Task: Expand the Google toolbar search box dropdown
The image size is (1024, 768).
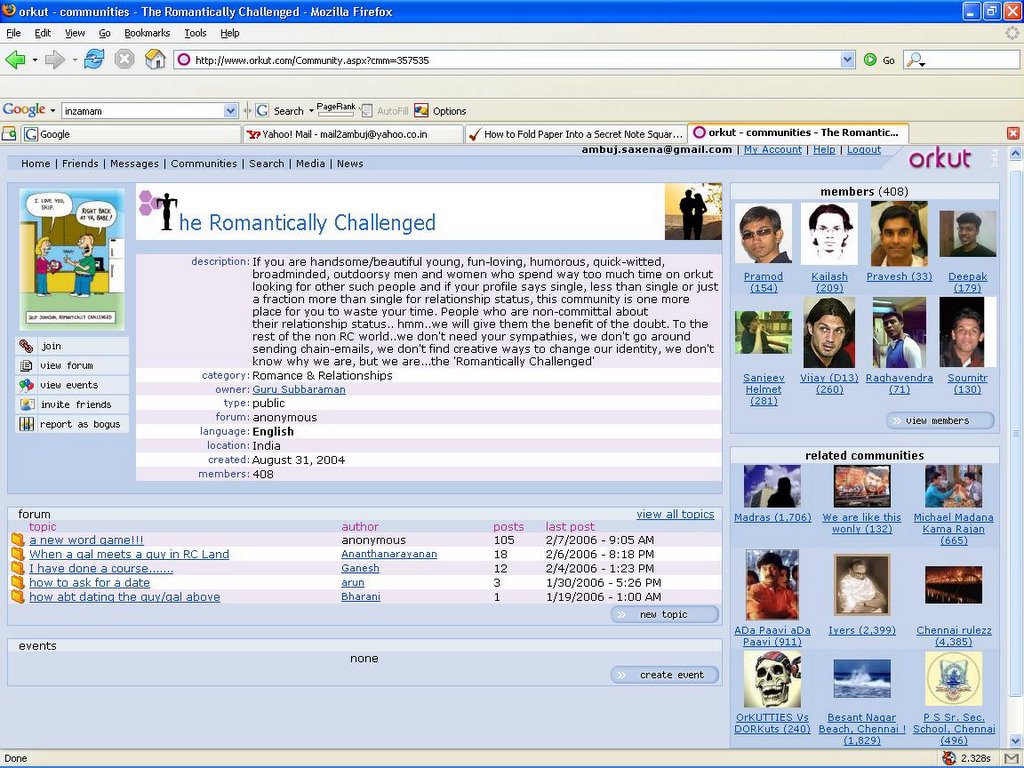Action: (230, 110)
